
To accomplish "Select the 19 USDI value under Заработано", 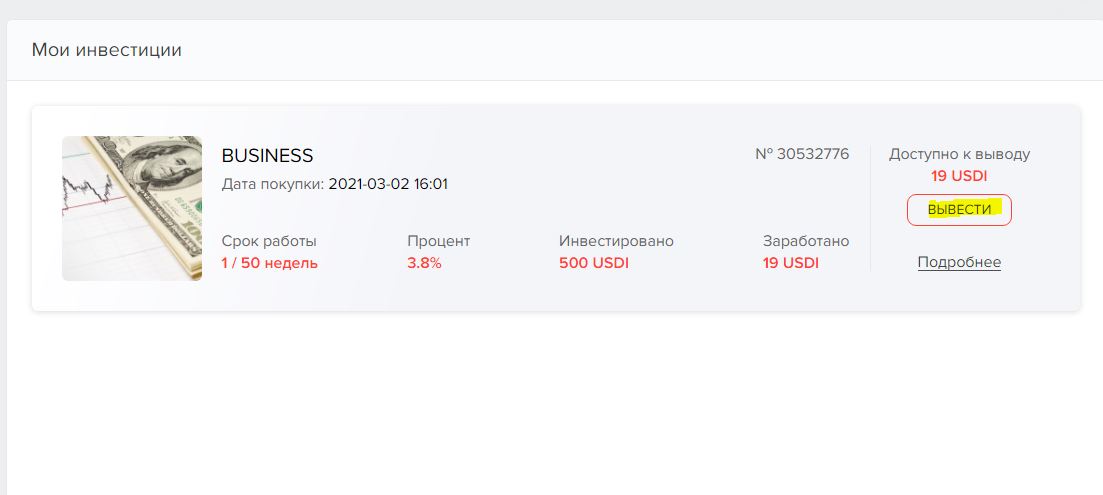I will click(790, 263).
